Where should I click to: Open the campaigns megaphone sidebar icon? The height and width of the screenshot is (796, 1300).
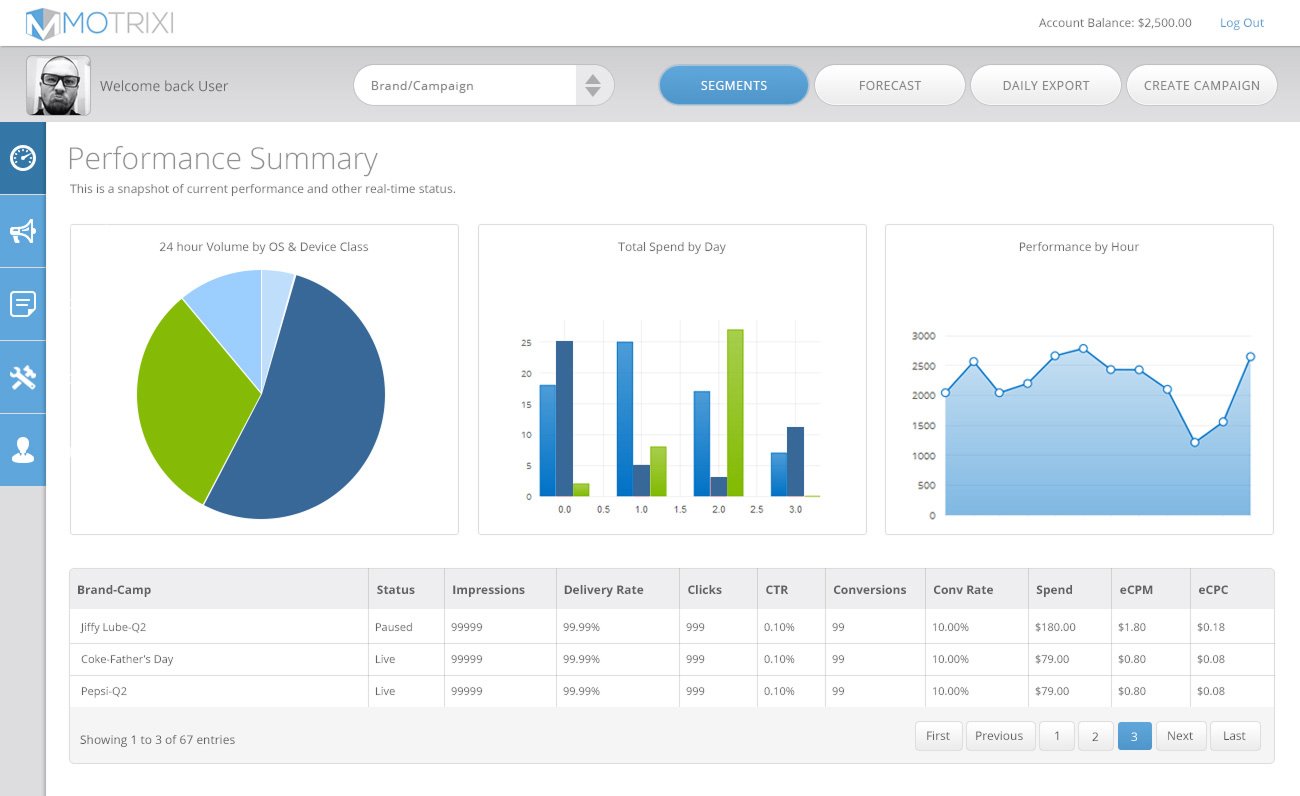tap(23, 232)
